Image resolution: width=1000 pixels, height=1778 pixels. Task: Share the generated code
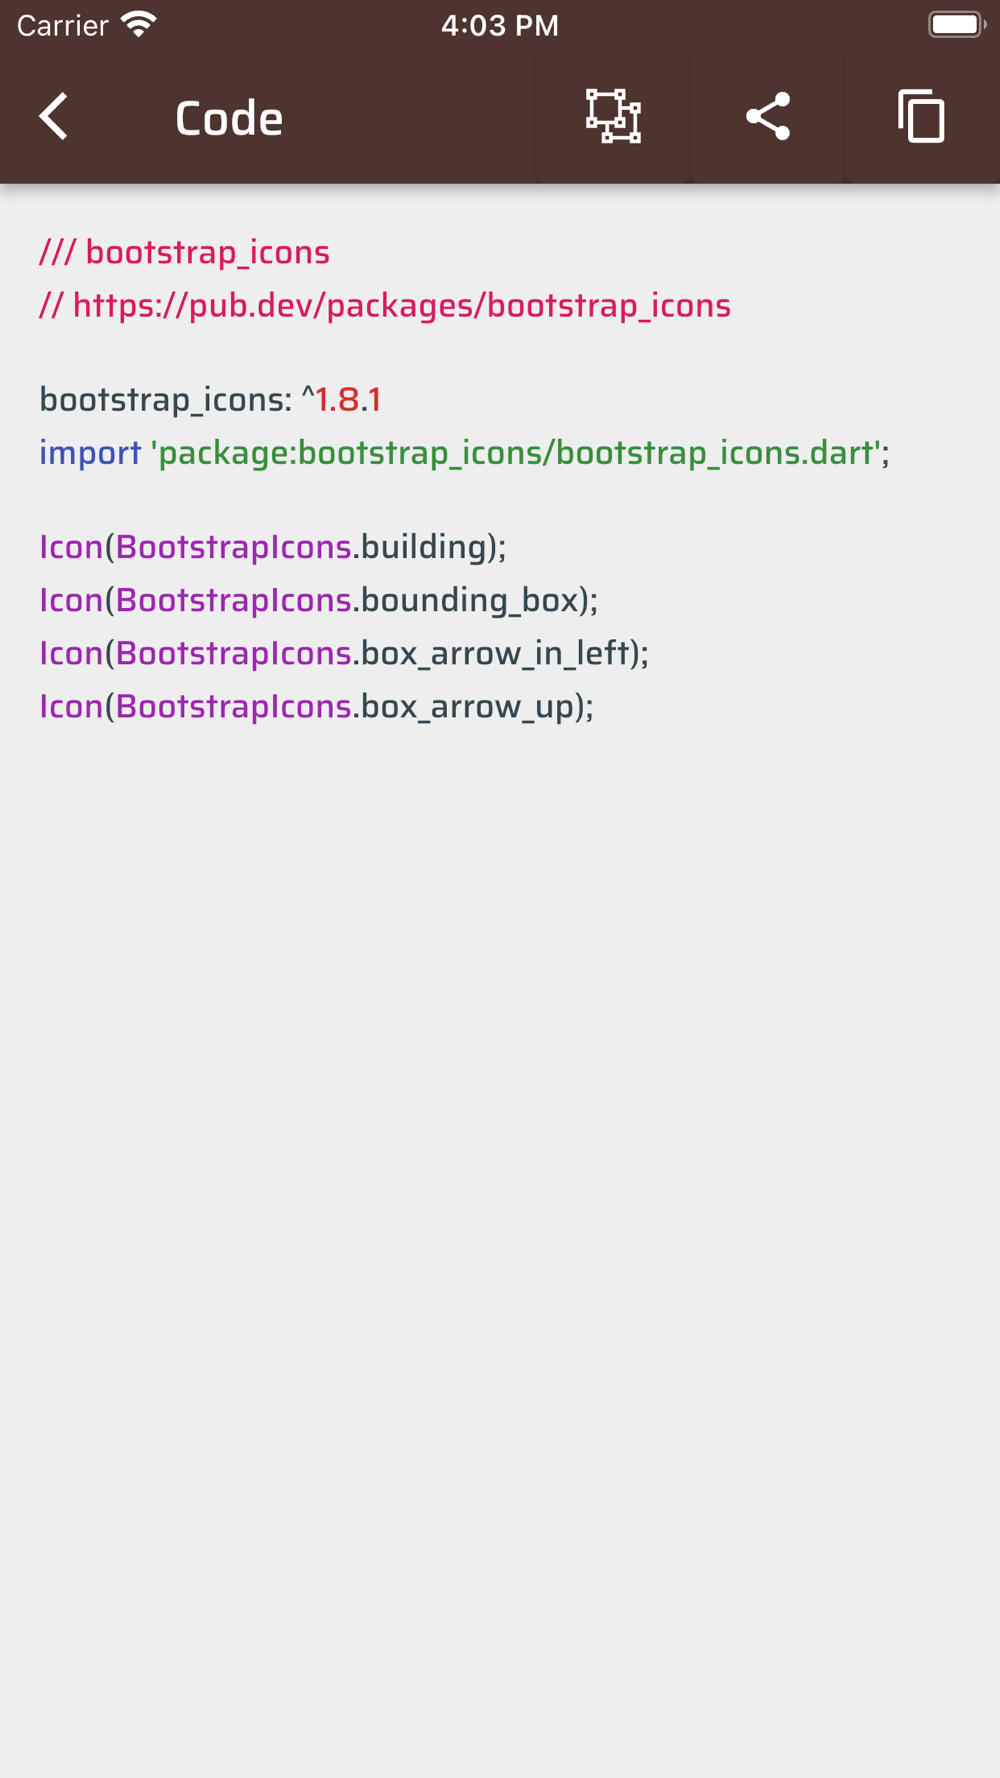pyautogui.click(x=768, y=117)
